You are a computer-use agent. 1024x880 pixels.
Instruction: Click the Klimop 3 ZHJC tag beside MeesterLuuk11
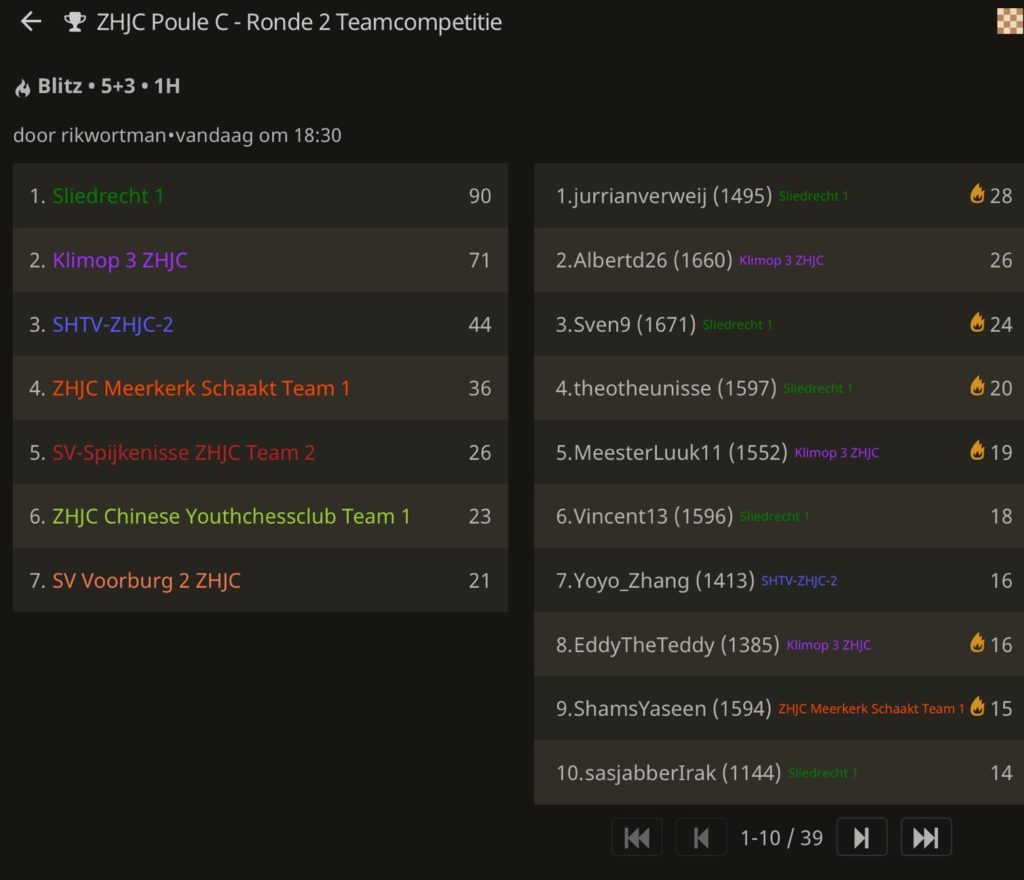pyautogui.click(x=837, y=452)
